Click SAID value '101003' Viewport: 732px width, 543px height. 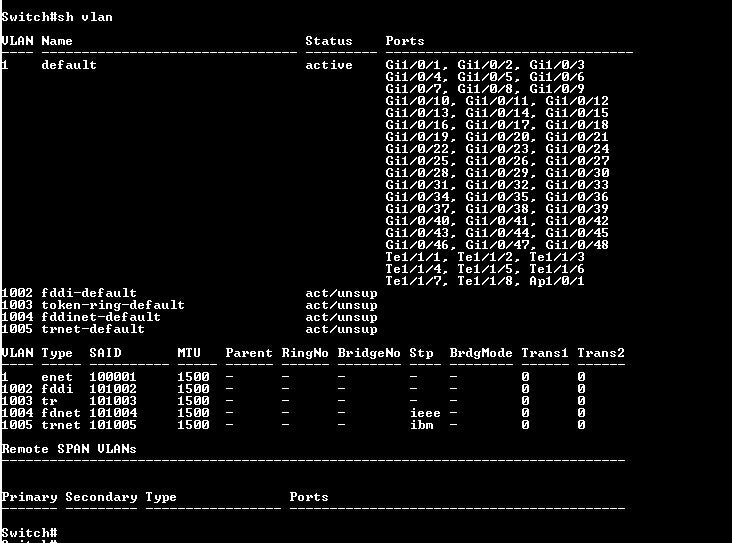[x=113, y=401]
